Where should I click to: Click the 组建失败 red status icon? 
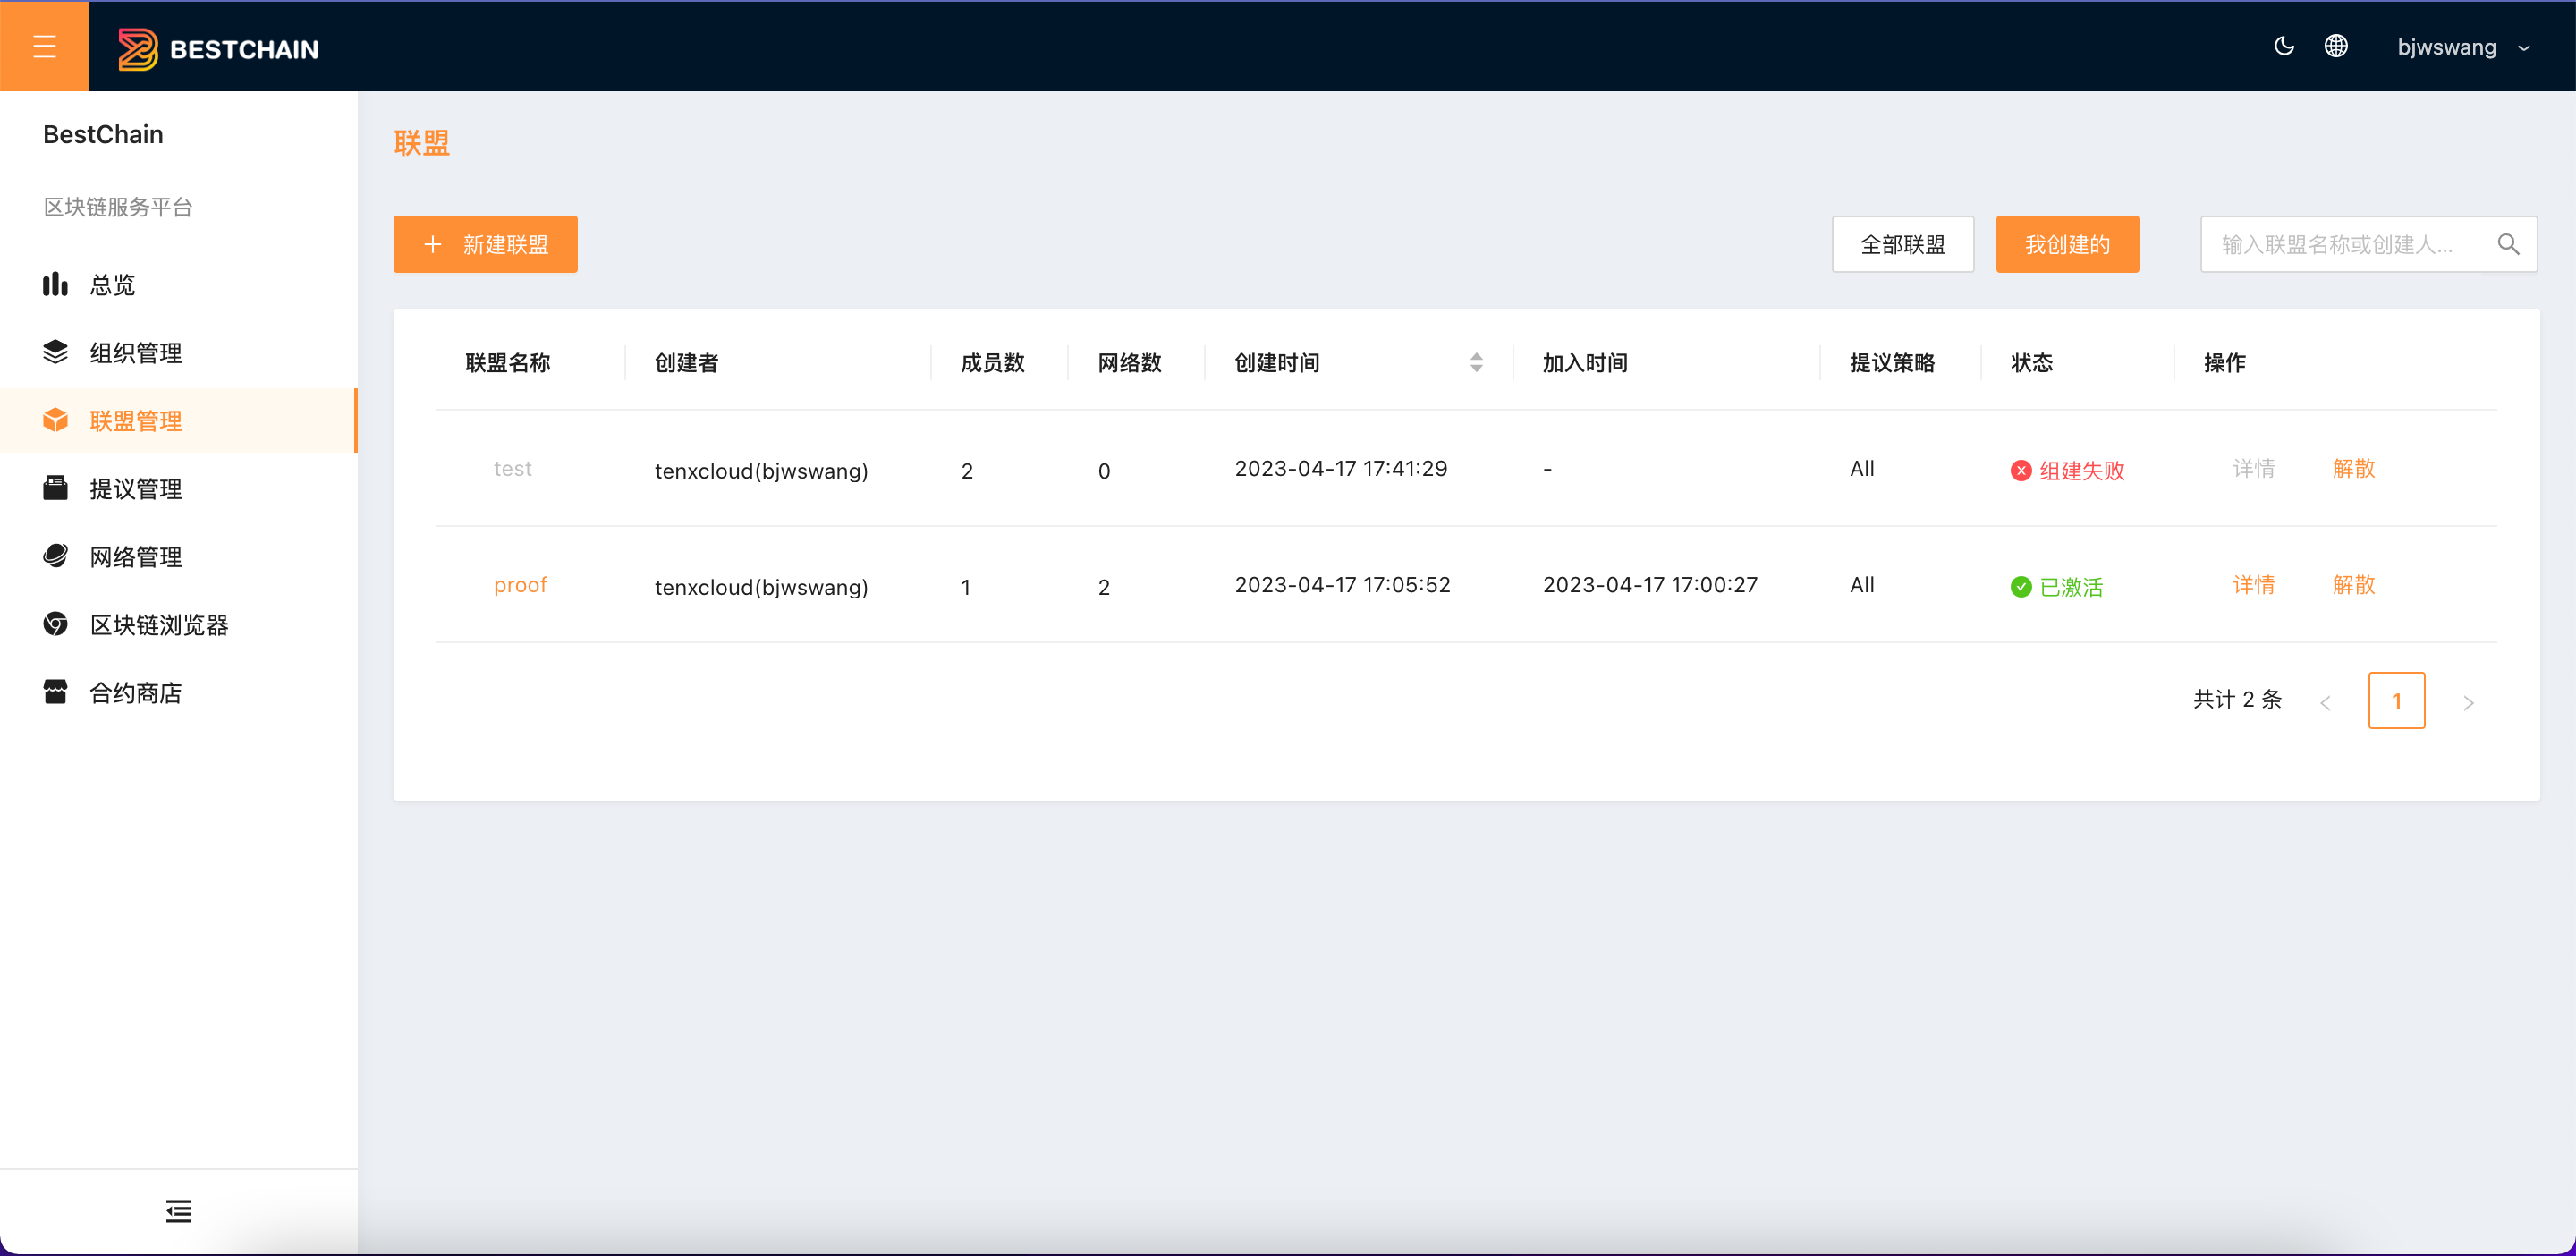2020,470
